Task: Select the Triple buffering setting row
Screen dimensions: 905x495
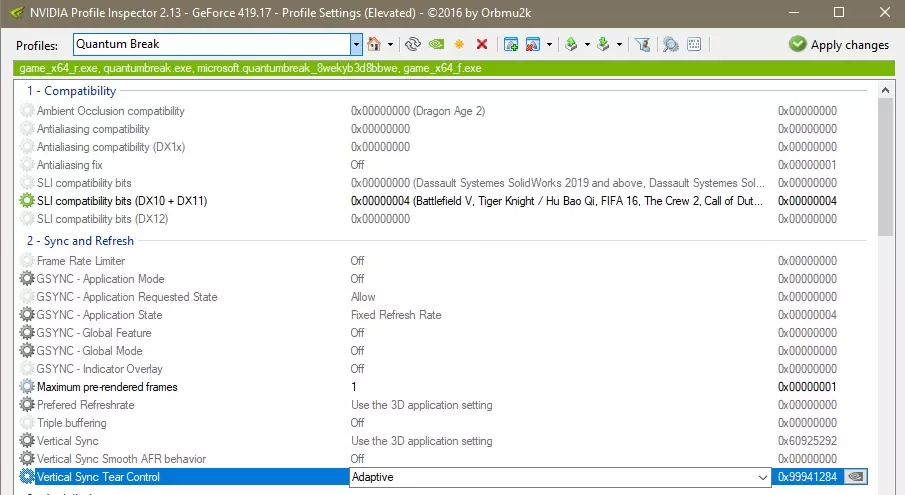Action: (x=443, y=423)
